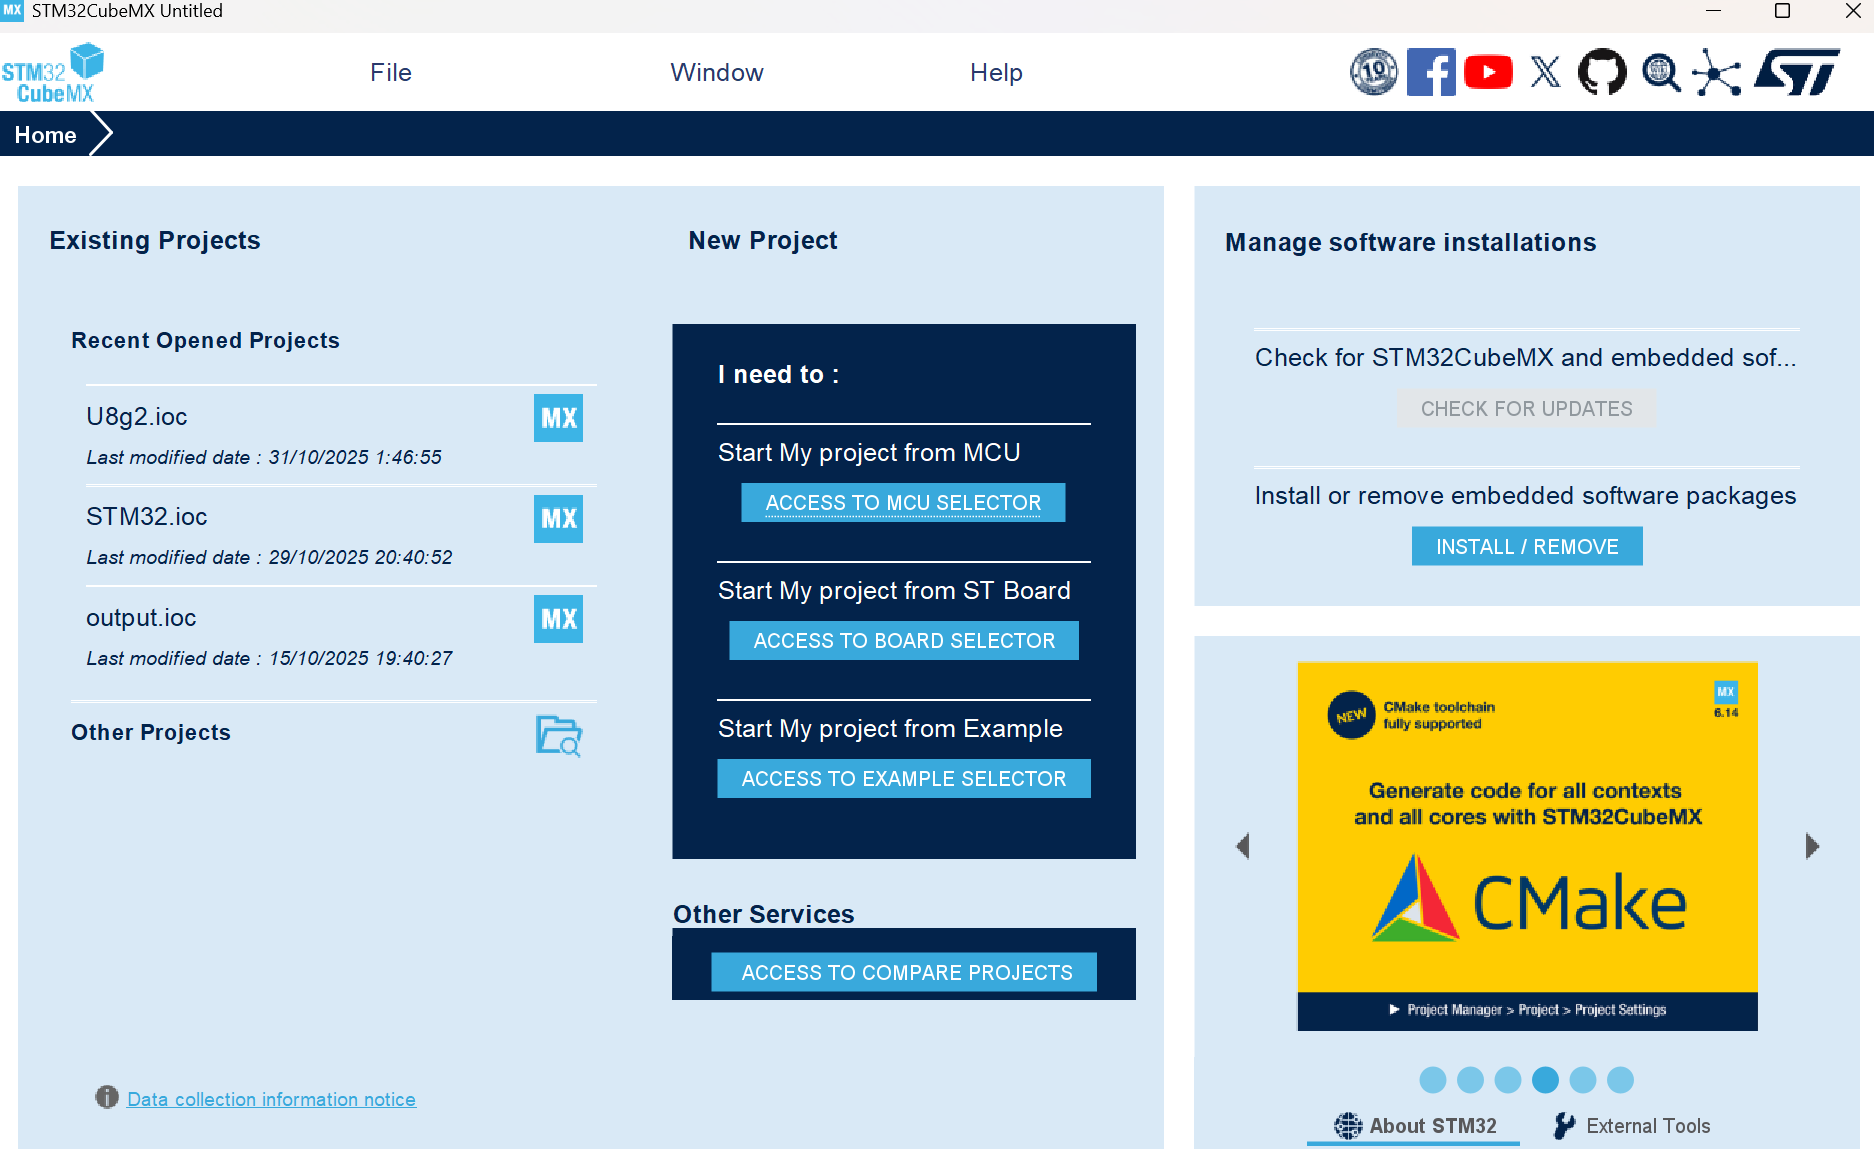1874x1164 pixels.
Task: Select third carousel dot indicator
Action: (1508, 1080)
